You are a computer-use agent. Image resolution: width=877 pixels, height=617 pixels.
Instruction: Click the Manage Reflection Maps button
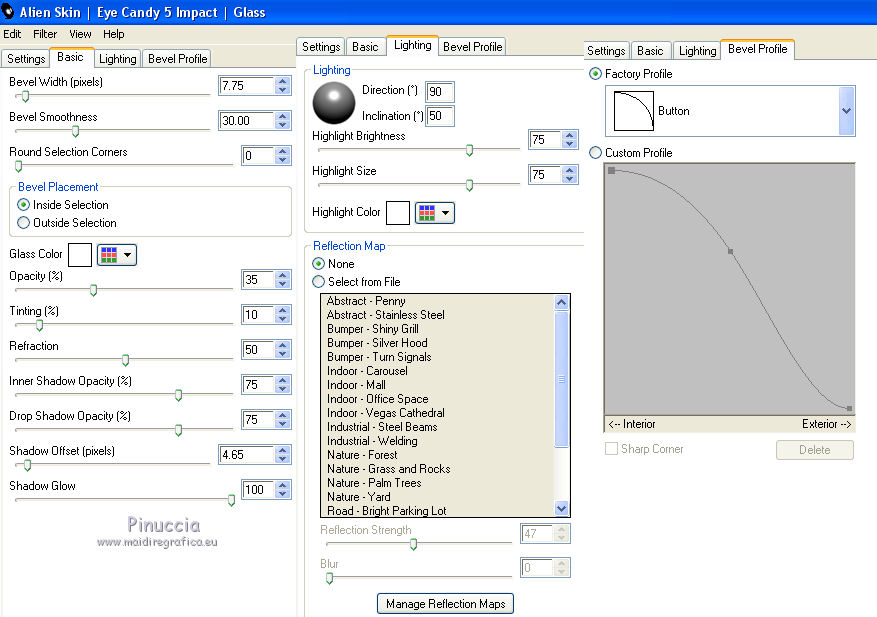(445, 603)
